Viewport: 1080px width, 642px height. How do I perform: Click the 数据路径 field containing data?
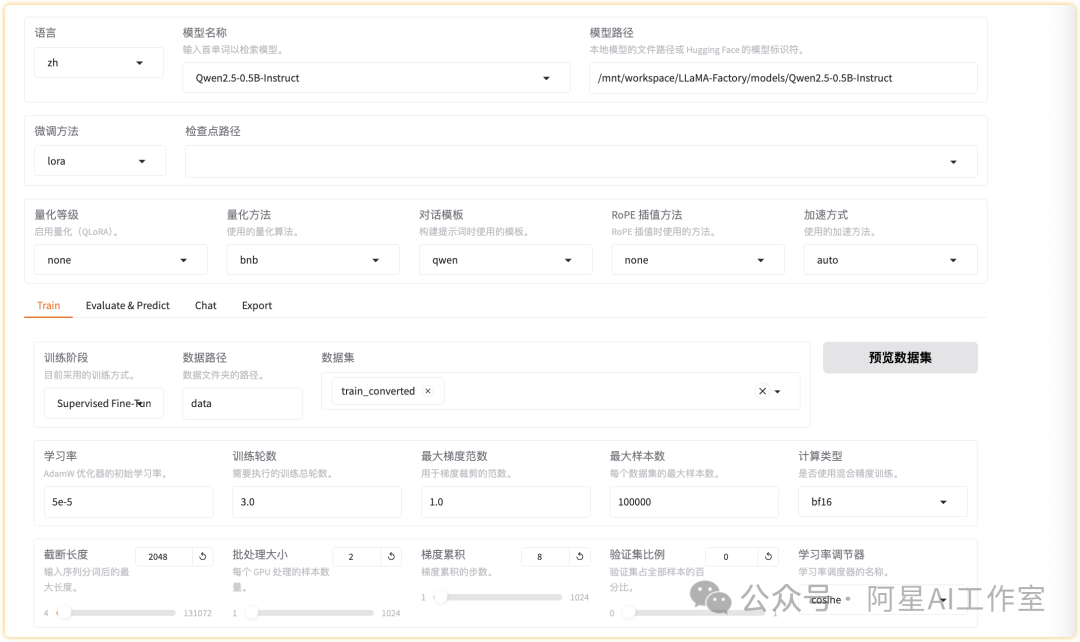242,403
